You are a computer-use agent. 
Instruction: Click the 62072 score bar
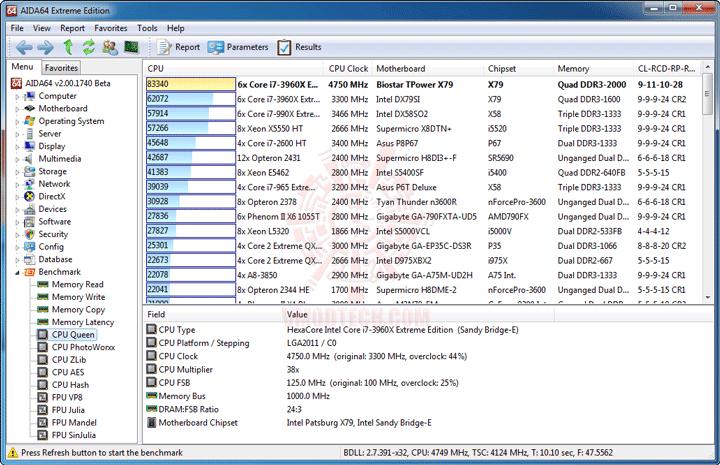(191, 99)
